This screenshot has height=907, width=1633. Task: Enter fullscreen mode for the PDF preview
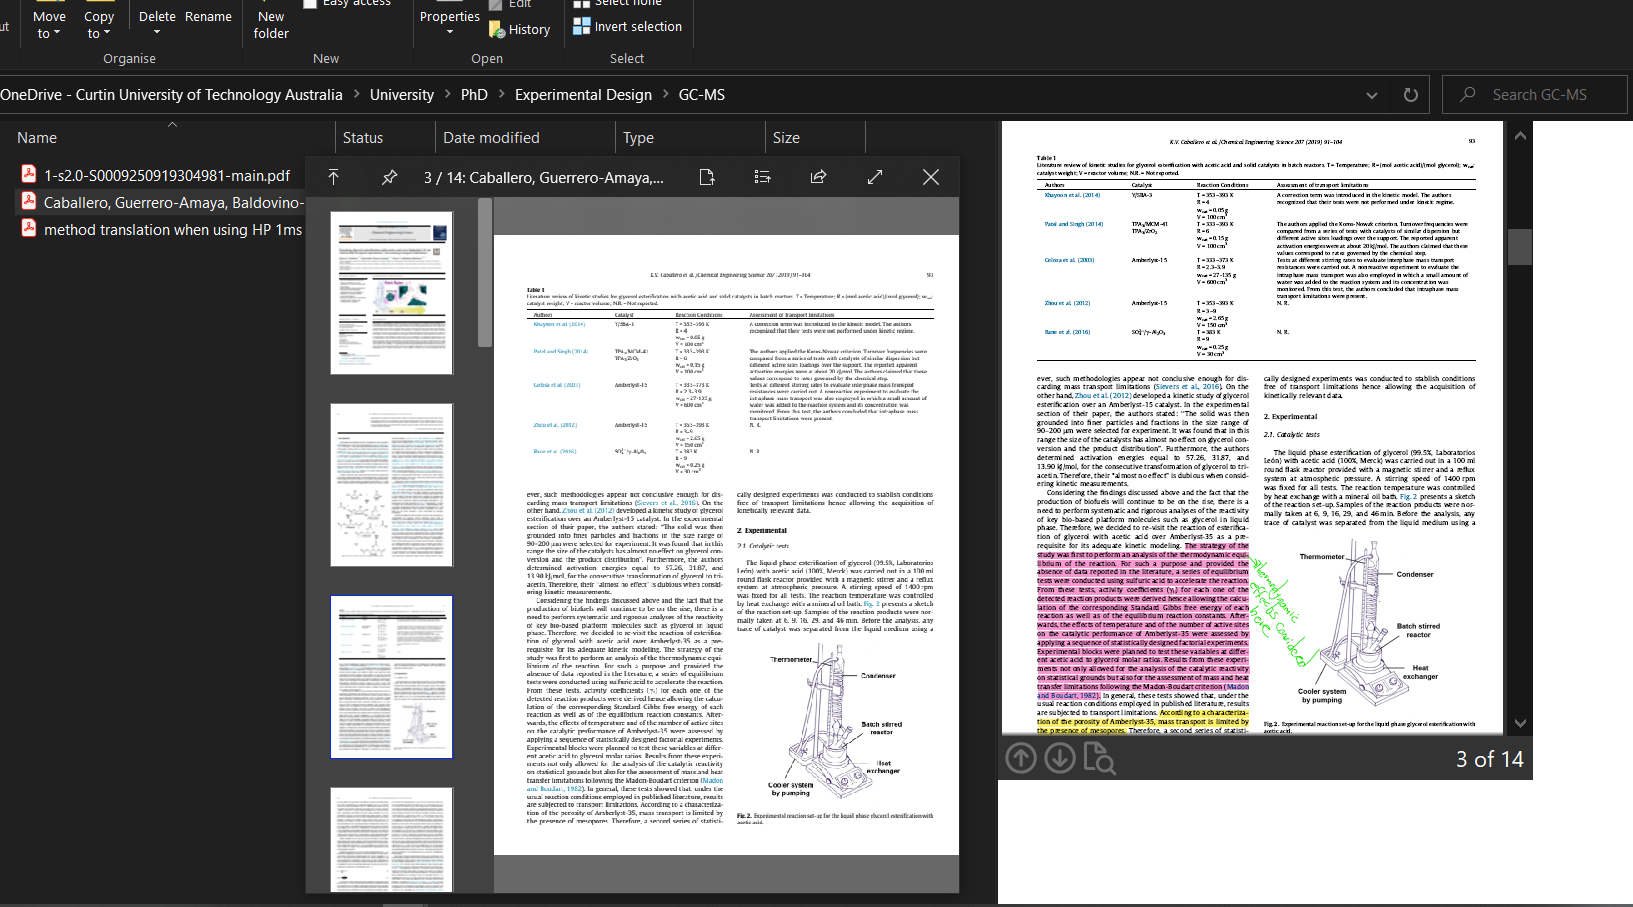[x=875, y=176]
